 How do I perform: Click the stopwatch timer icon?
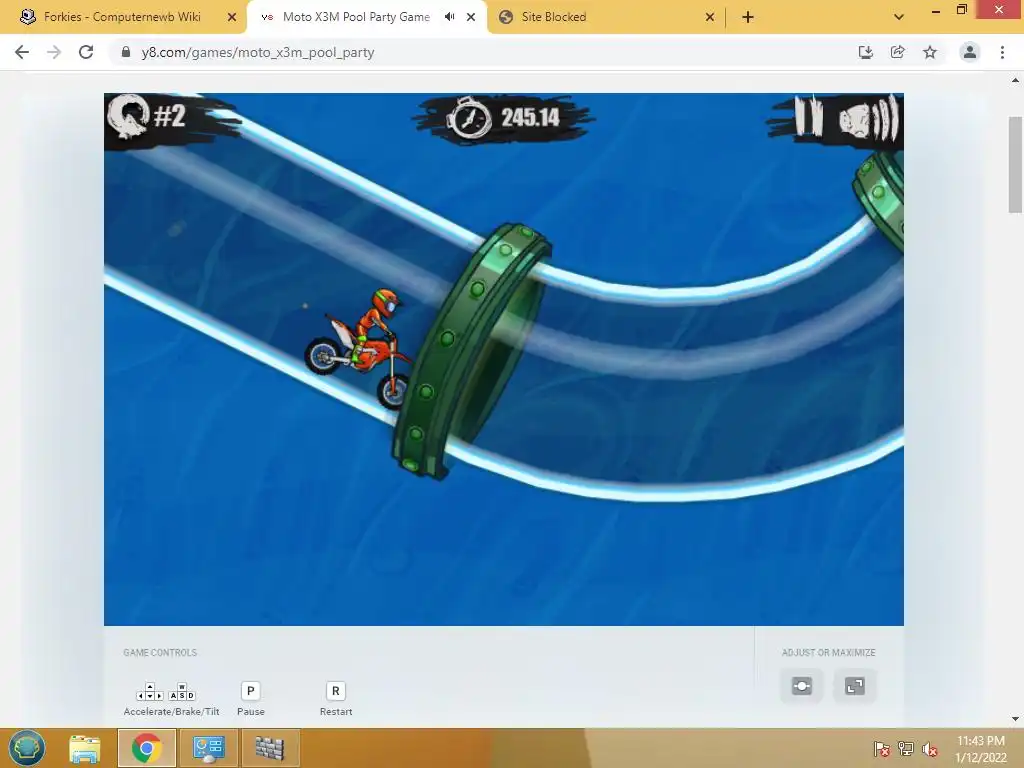coord(468,118)
